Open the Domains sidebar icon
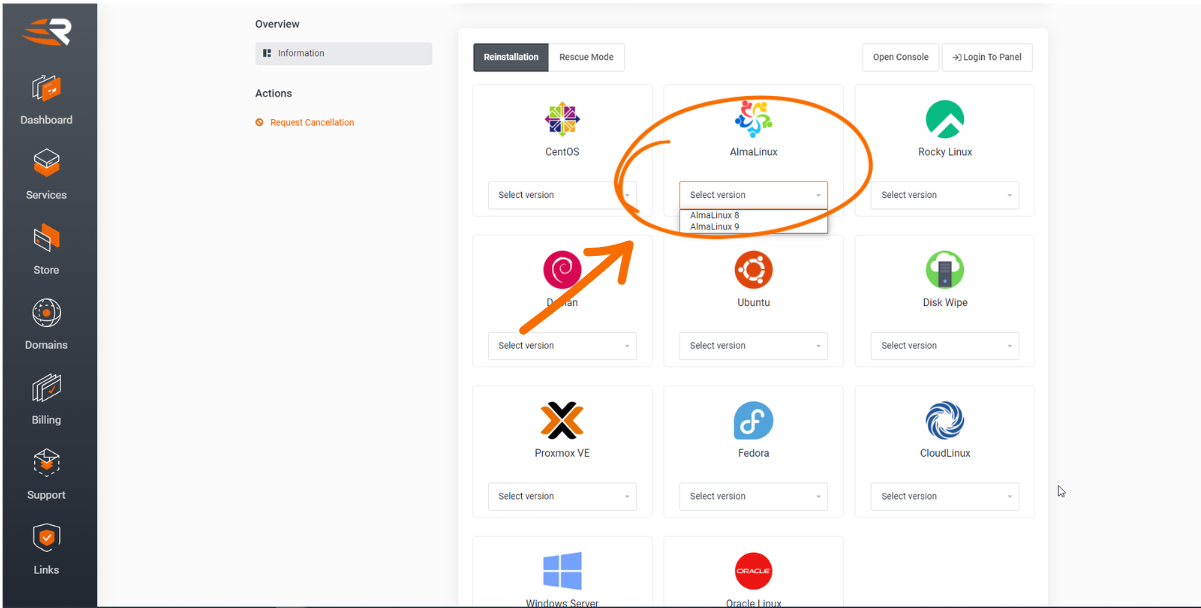 [x=47, y=313]
